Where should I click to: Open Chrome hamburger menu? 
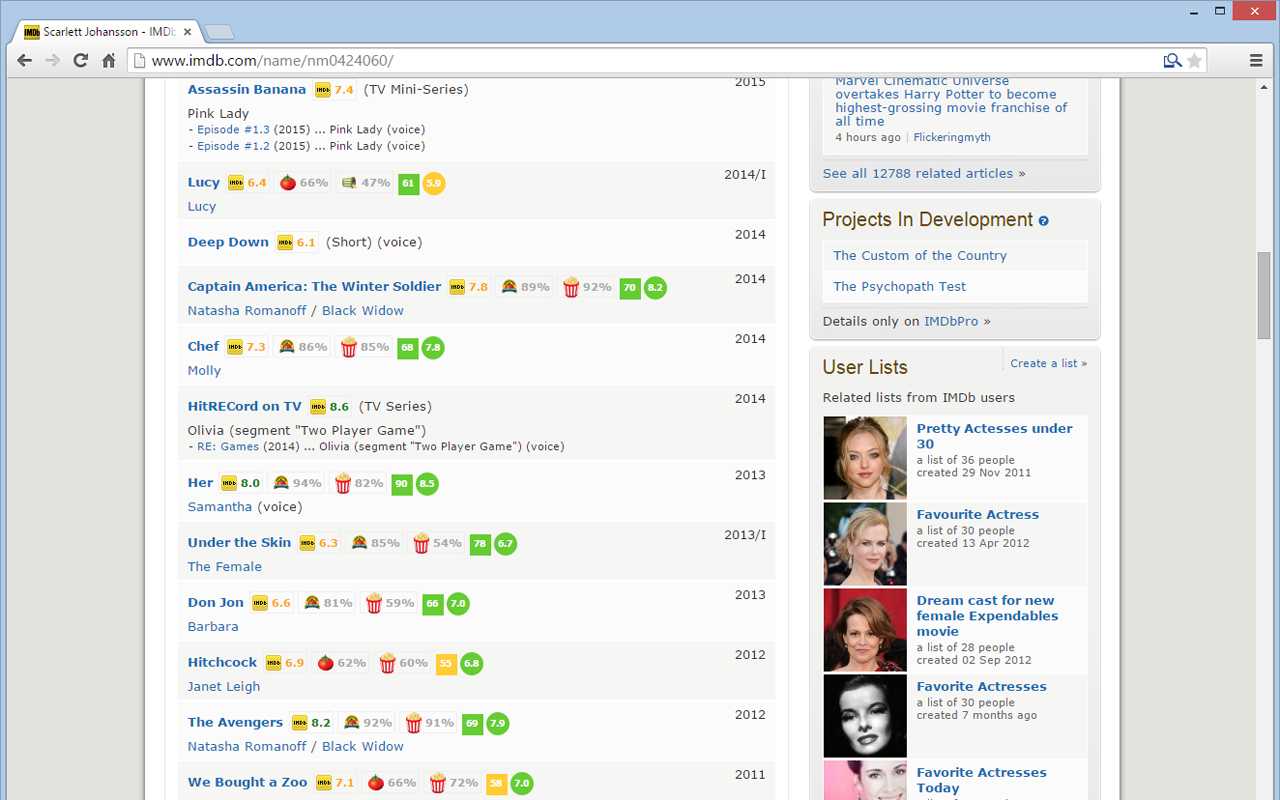coord(1256,61)
